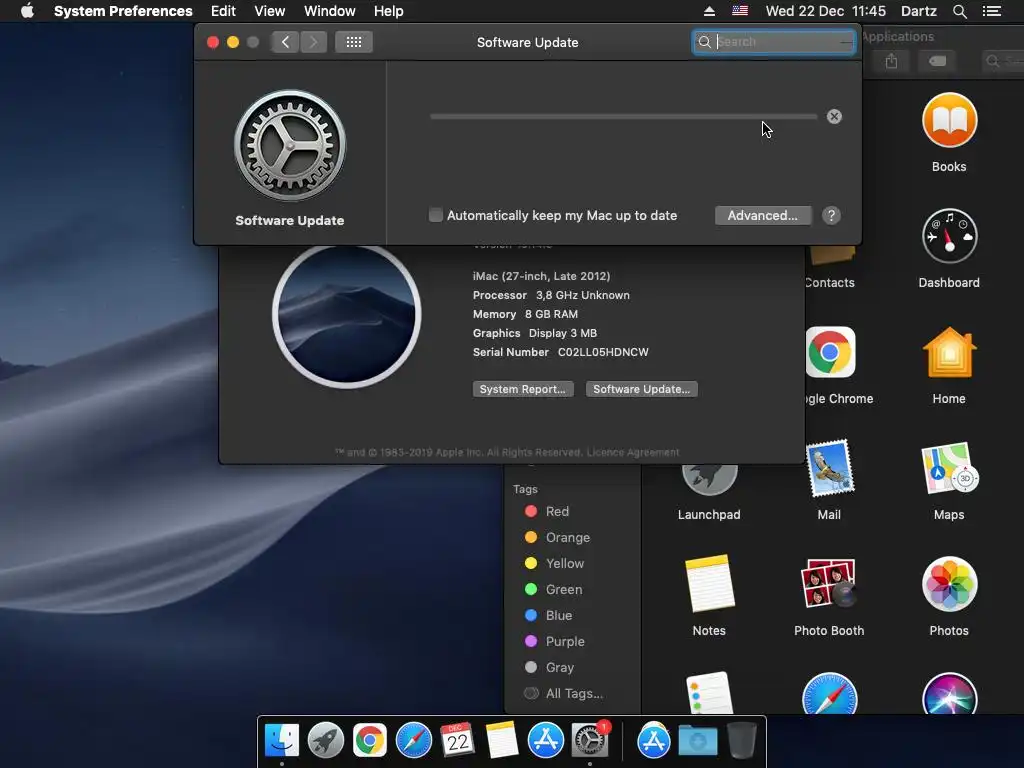This screenshot has width=1024, height=768.
Task: Open the View menu
Action: tap(270, 11)
